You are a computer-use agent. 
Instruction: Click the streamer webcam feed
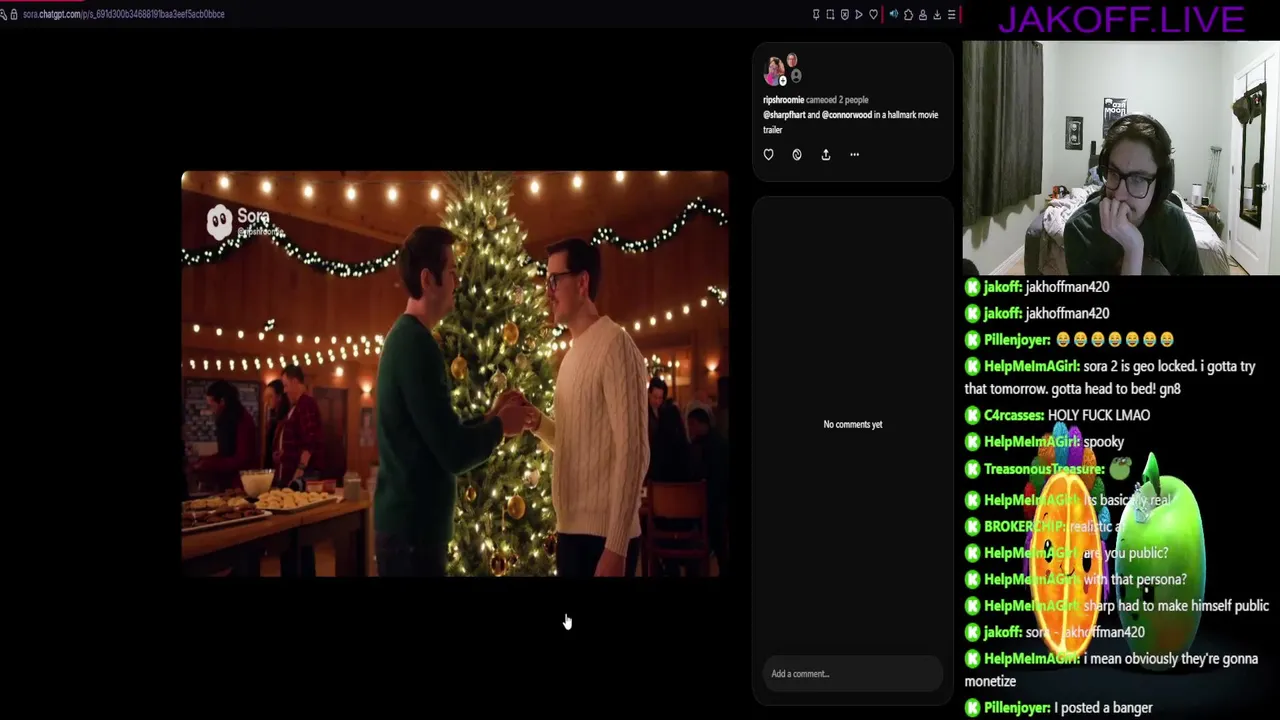coord(1121,158)
